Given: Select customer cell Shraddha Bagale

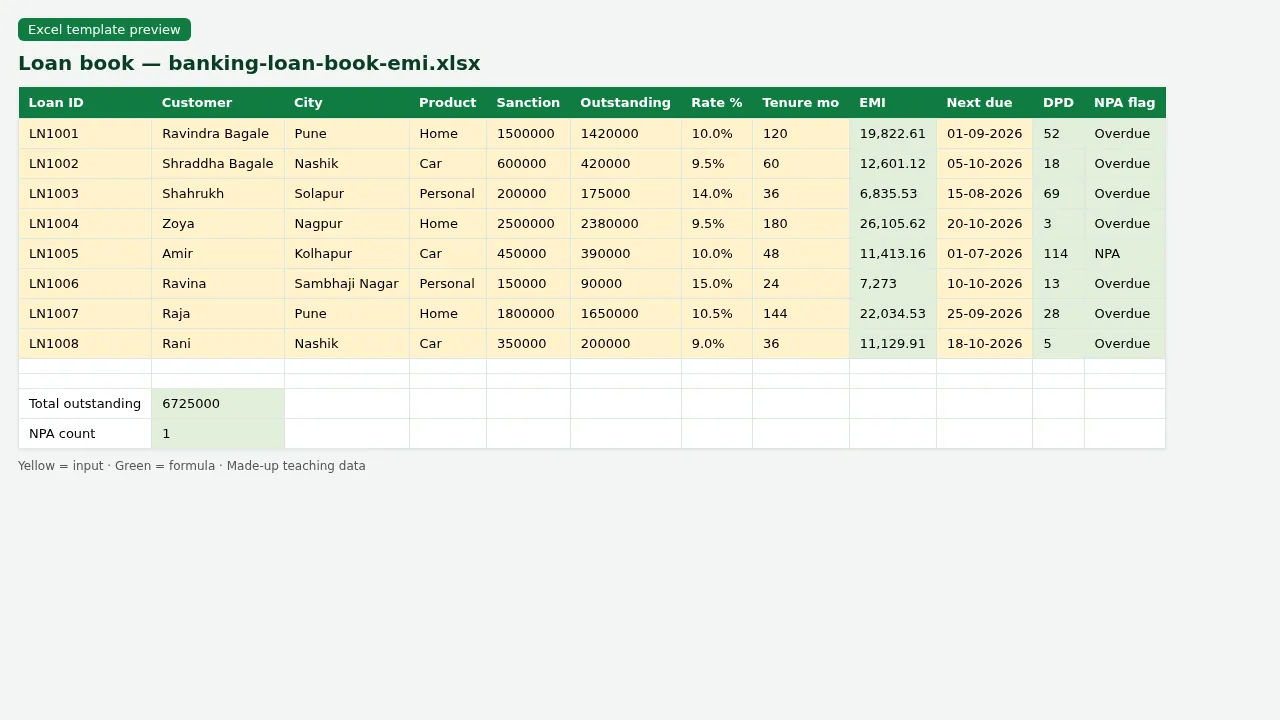Looking at the screenshot, I should pyautogui.click(x=218, y=164).
